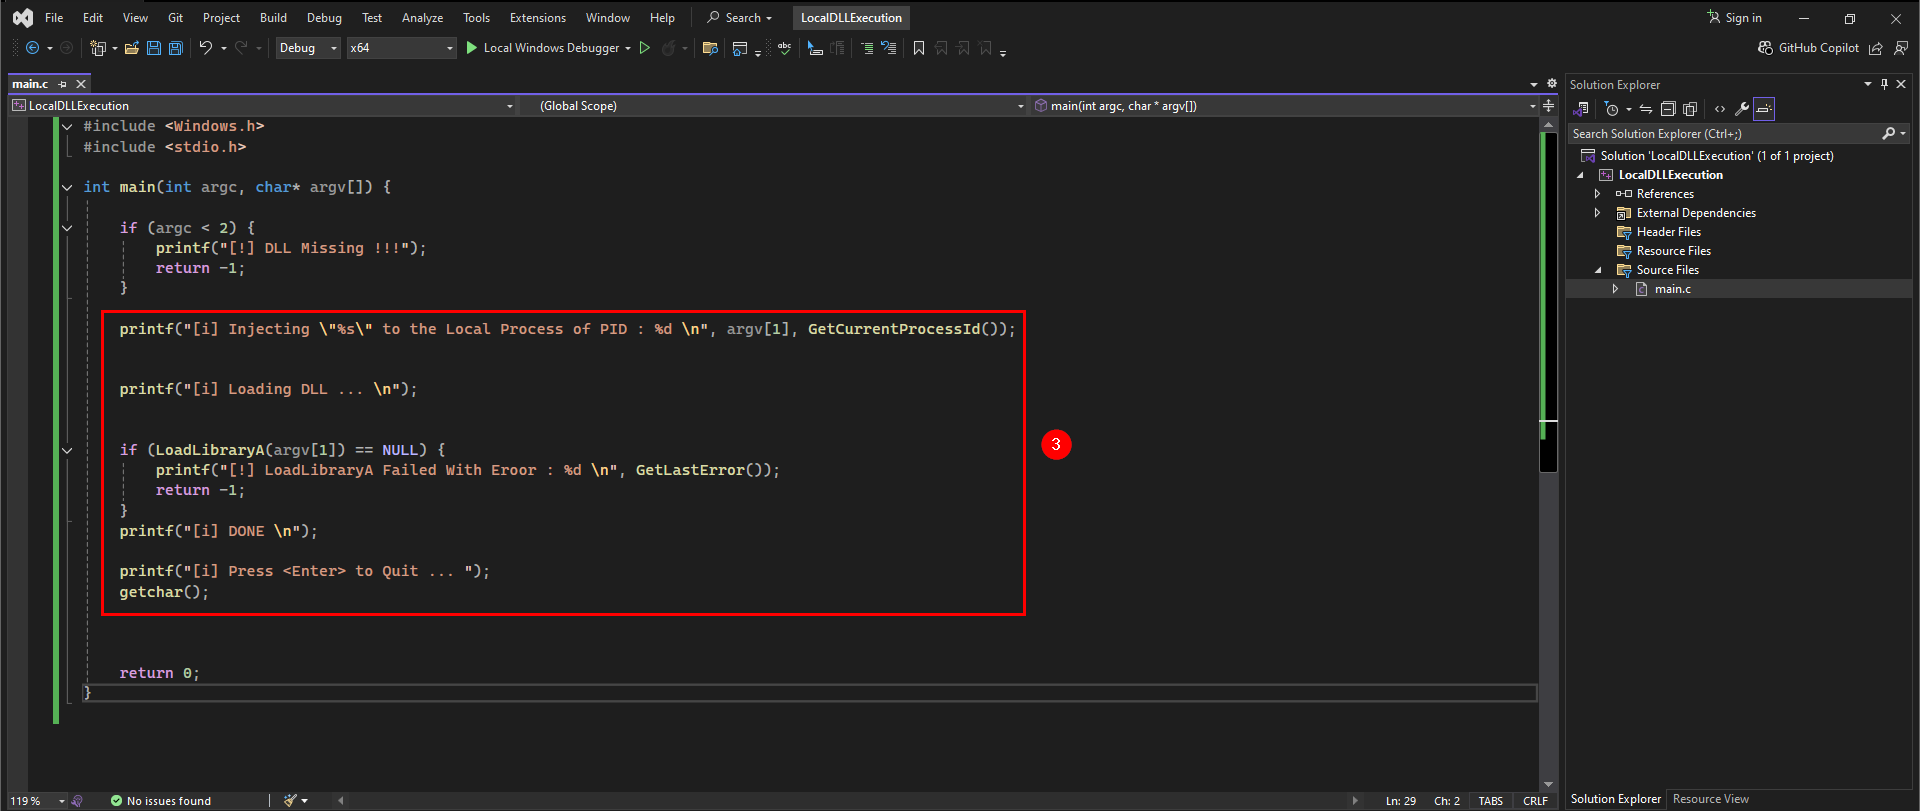Toggle Pending Changes Filter clock icon
Image resolution: width=1920 pixels, height=811 pixels.
pyautogui.click(x=1612, y=109)
